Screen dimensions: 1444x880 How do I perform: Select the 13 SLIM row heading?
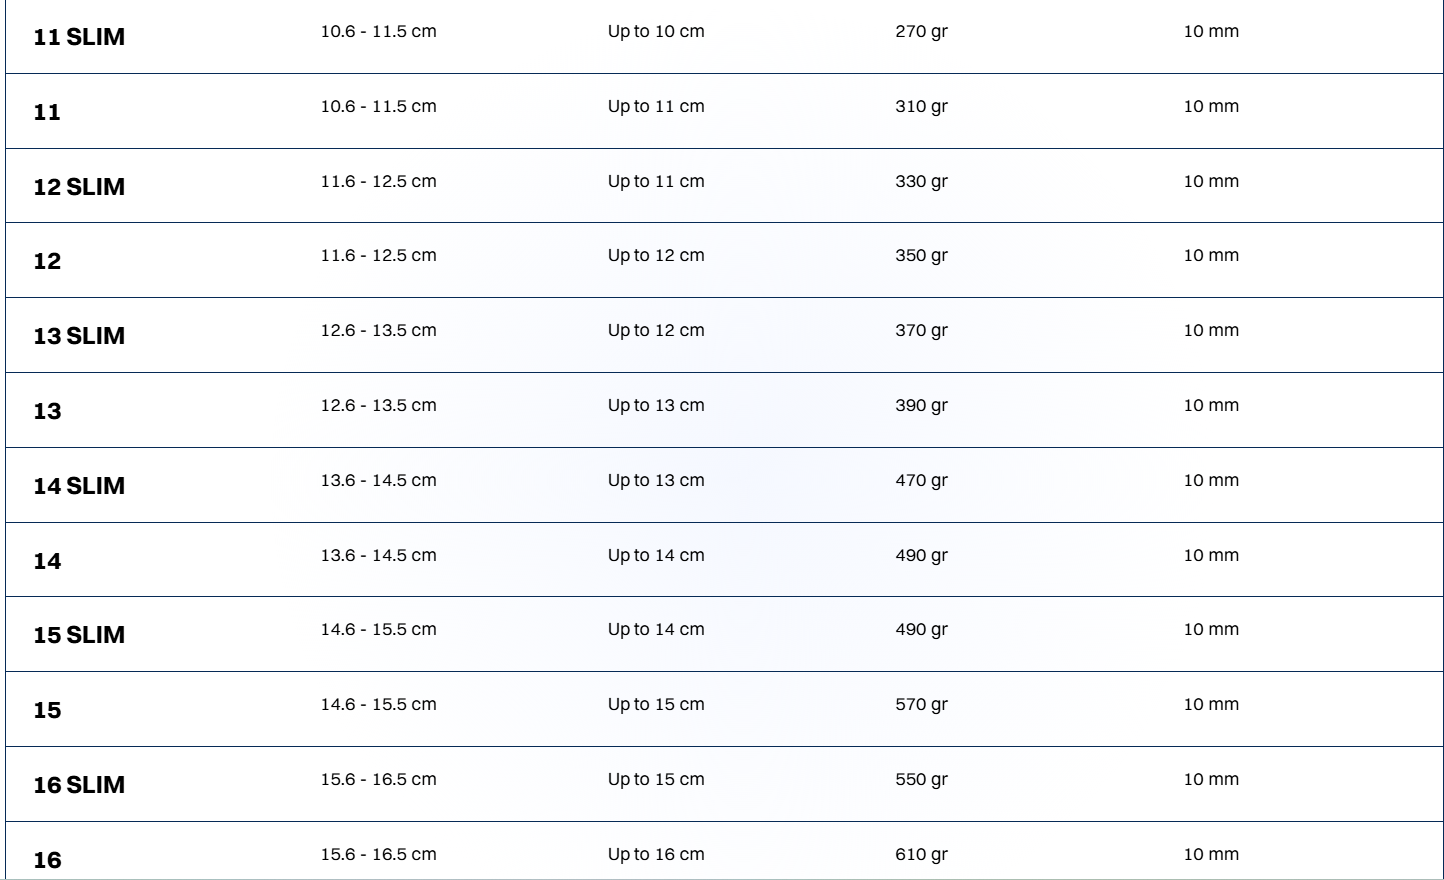(79, 336)
